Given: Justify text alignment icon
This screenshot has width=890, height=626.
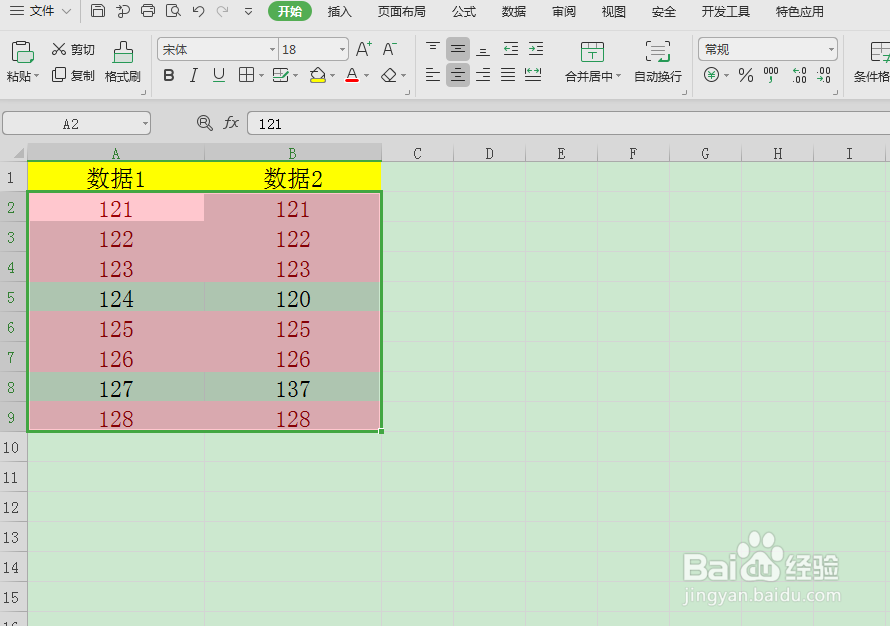Looking at the screenshot, I should [508, 75].
